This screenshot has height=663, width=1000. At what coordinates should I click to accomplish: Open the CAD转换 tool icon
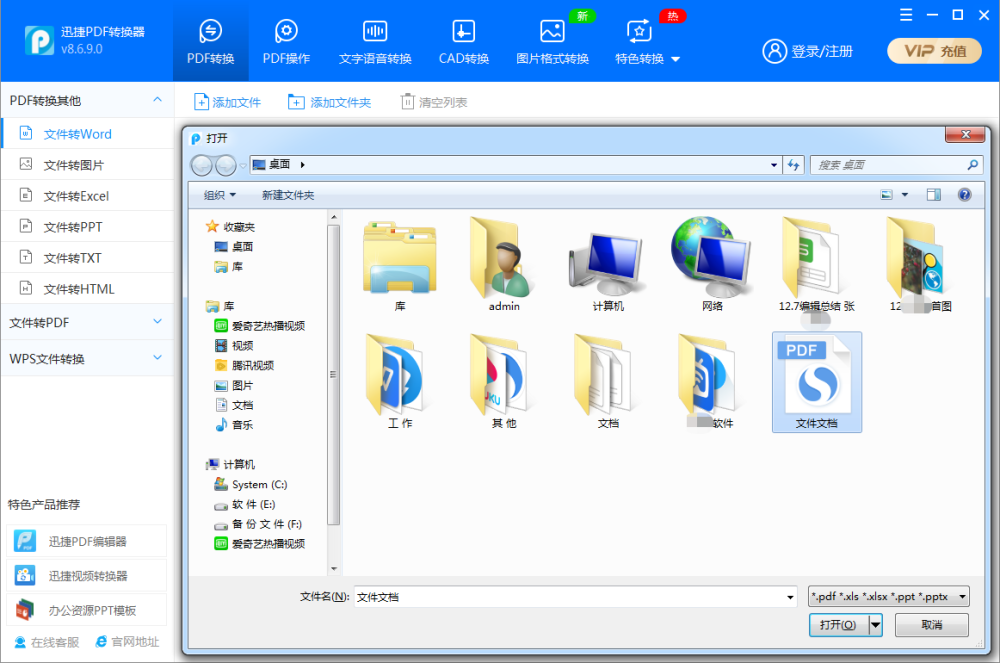tap(464, 31)
